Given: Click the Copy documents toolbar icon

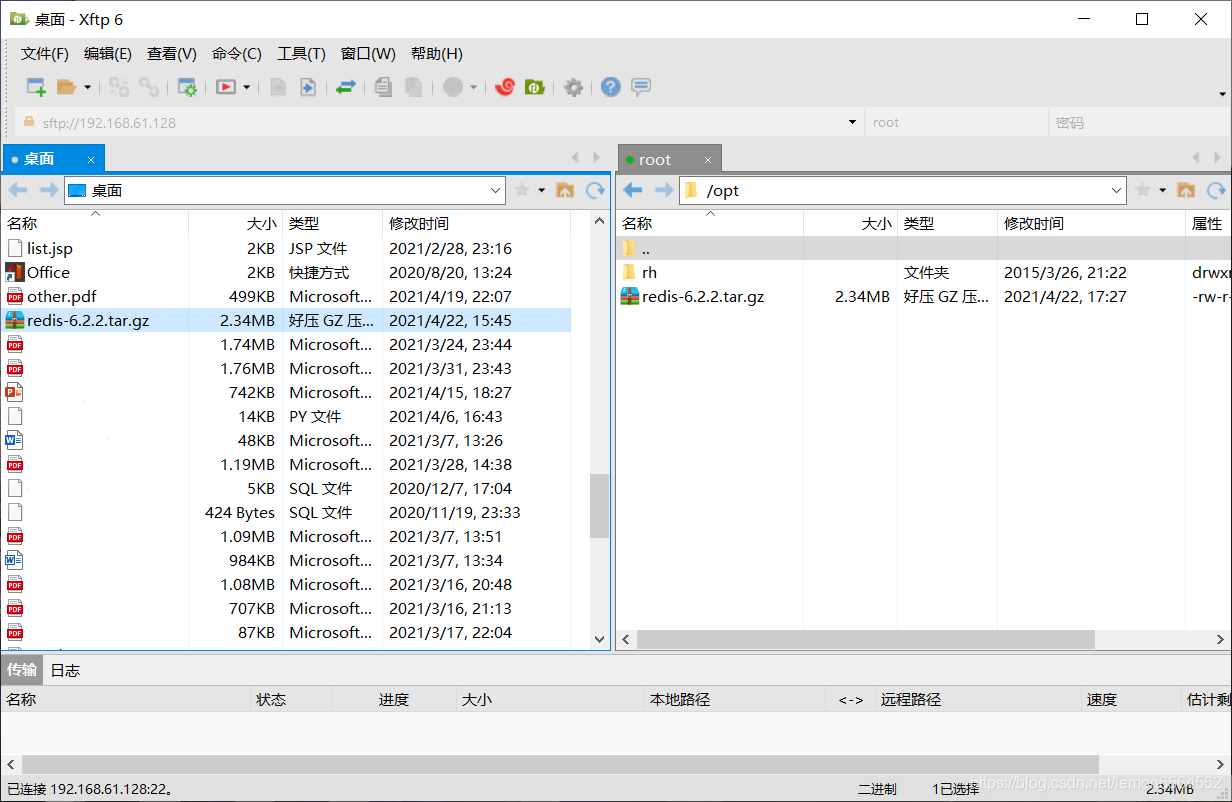Looking at the screenshot, I should [x=383, y=87].
